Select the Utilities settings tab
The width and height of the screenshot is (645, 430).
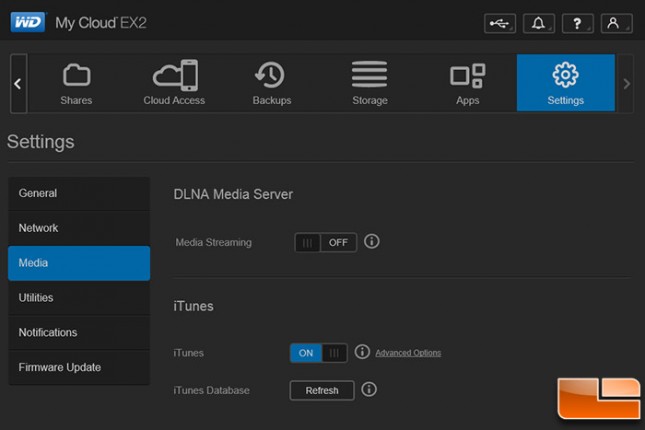coord(79,298)
